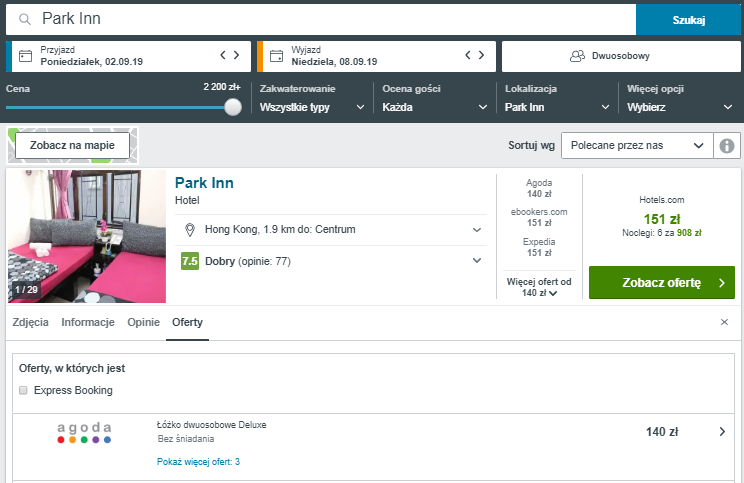Switch to the Oferty tab
The width and height of the screenshot is (744, 483).
[187, 322]
